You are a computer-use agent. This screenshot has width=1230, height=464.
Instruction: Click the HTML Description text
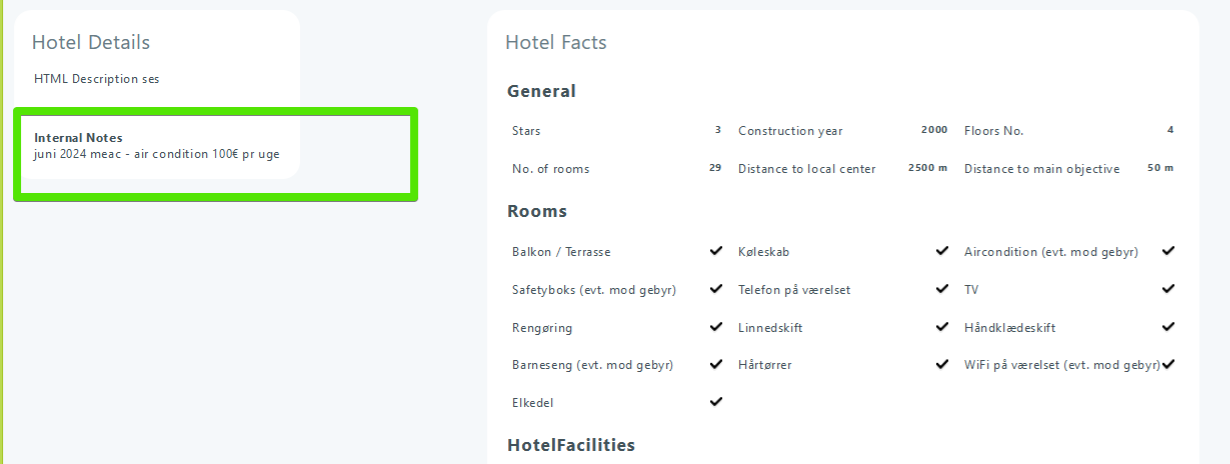click(x=96, y=79)
